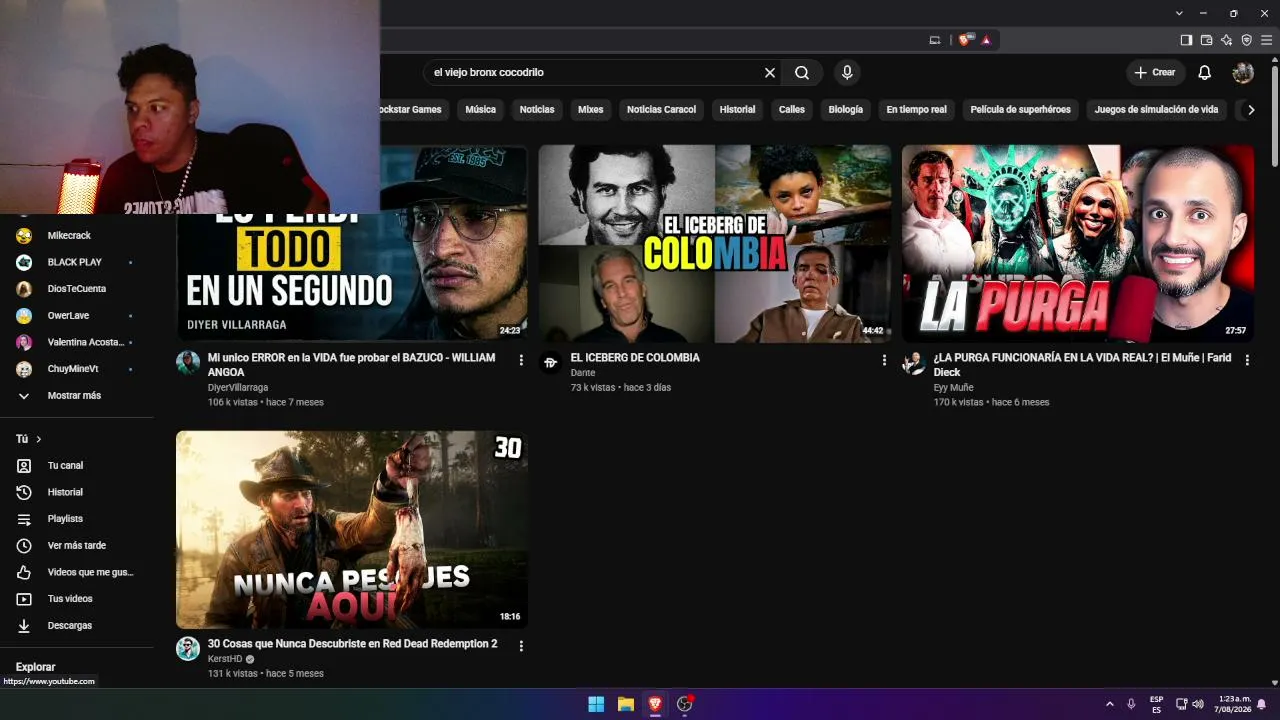This screenshot has width=1280, height=720.
Task: Select the Biología filter chip
Action: (845, 109)
